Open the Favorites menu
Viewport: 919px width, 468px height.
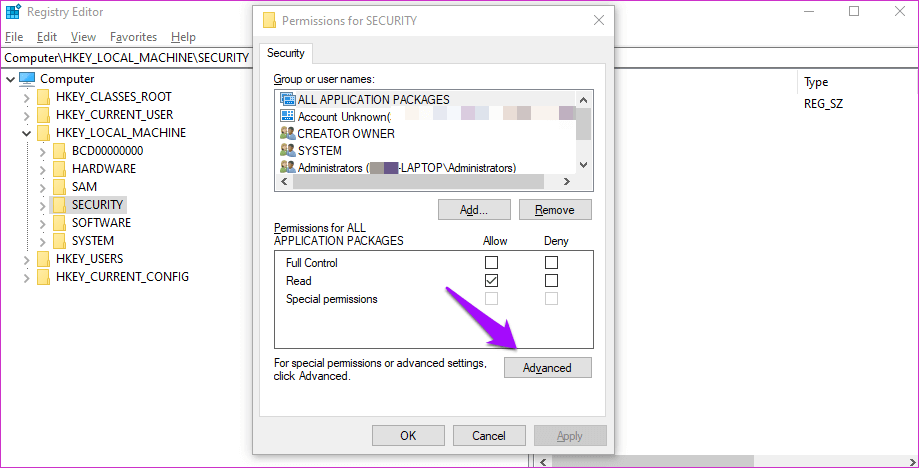pos(133,37)
